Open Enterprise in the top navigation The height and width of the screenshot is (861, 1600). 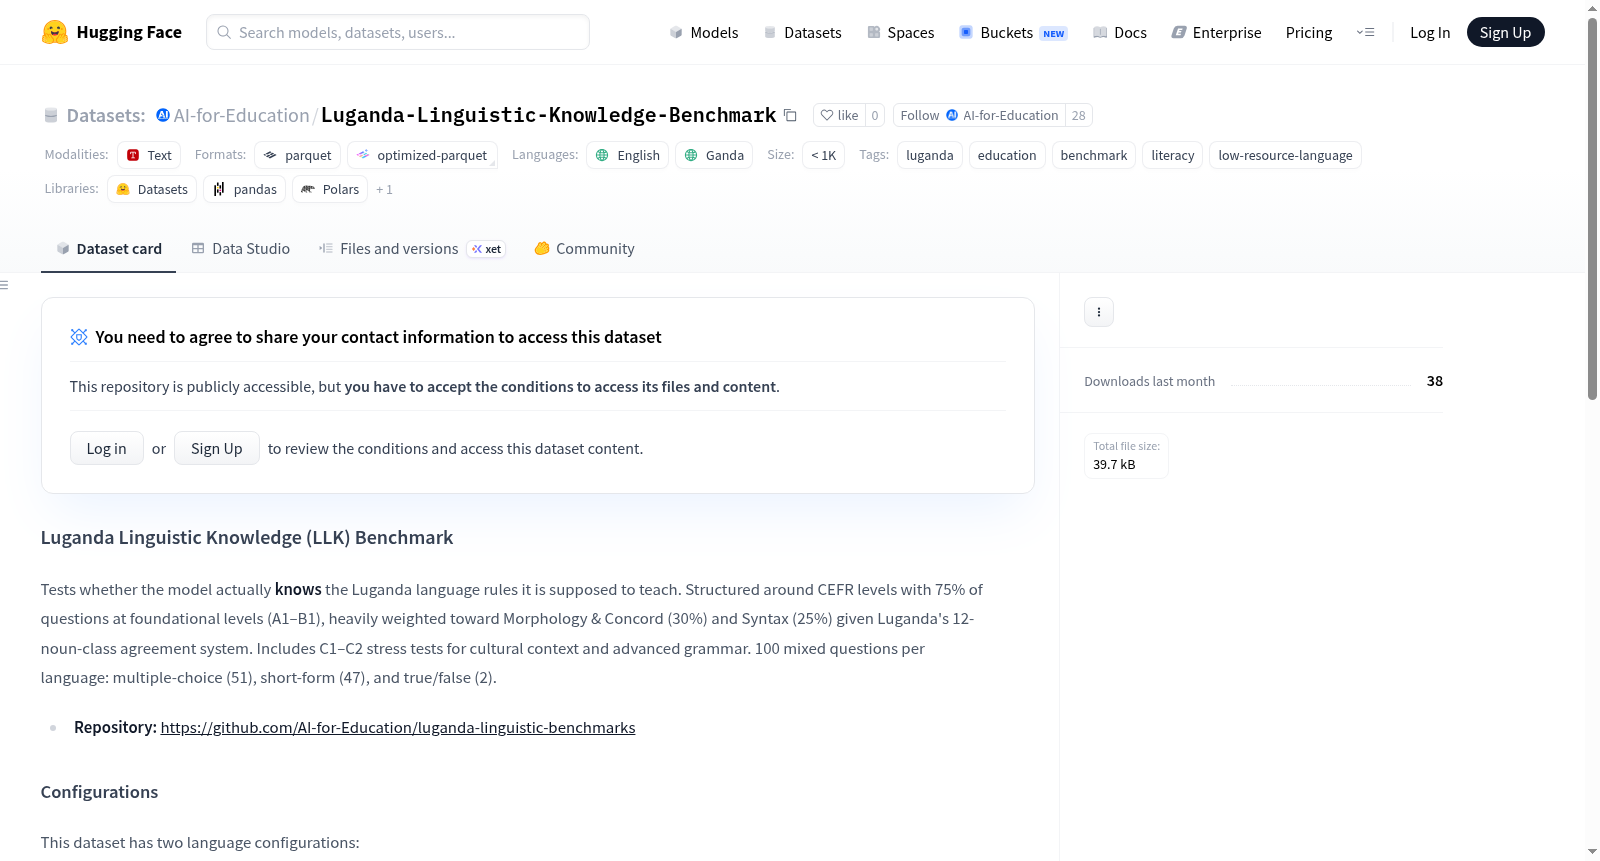tap(1216, 32)
